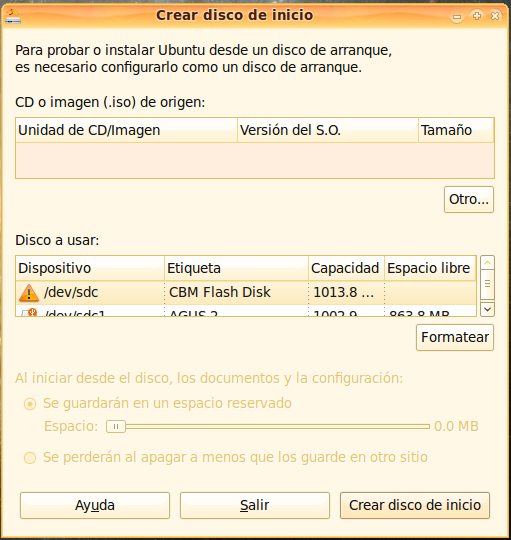The image size is (511, 540).
Task: Sort by Versión del S.O. column
Action: tap(328, 130)
